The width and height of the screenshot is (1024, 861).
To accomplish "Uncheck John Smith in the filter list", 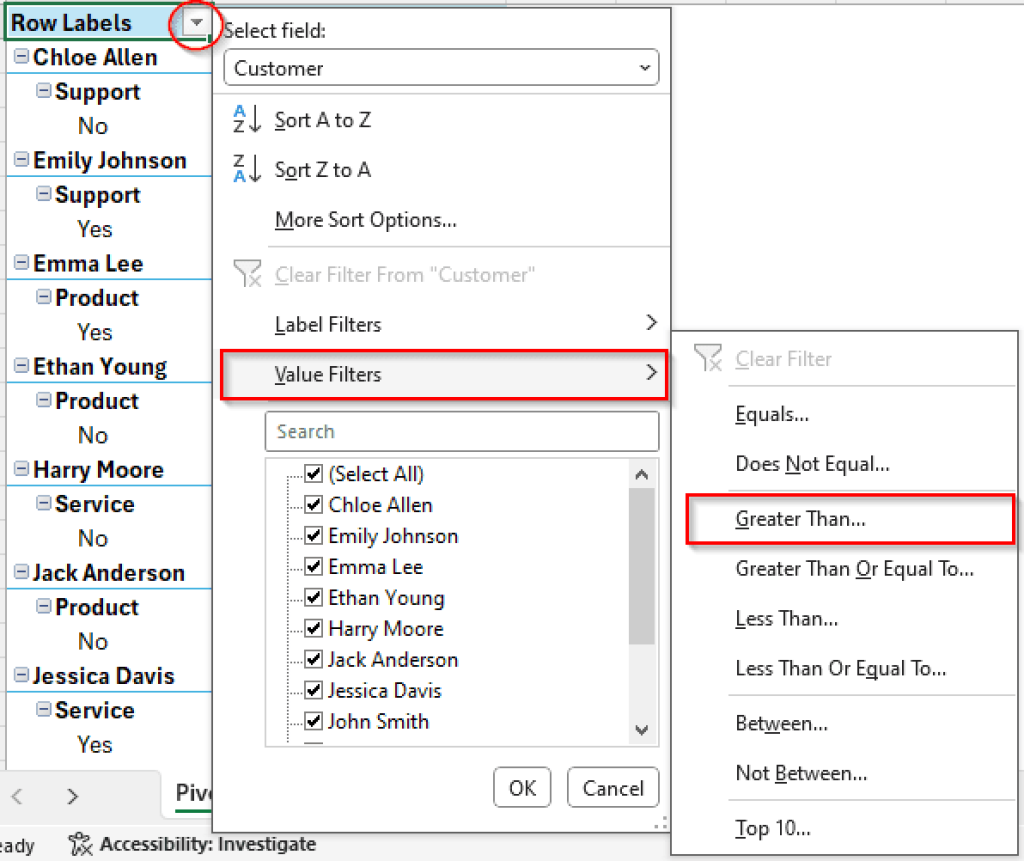I will tap(313, 721).
